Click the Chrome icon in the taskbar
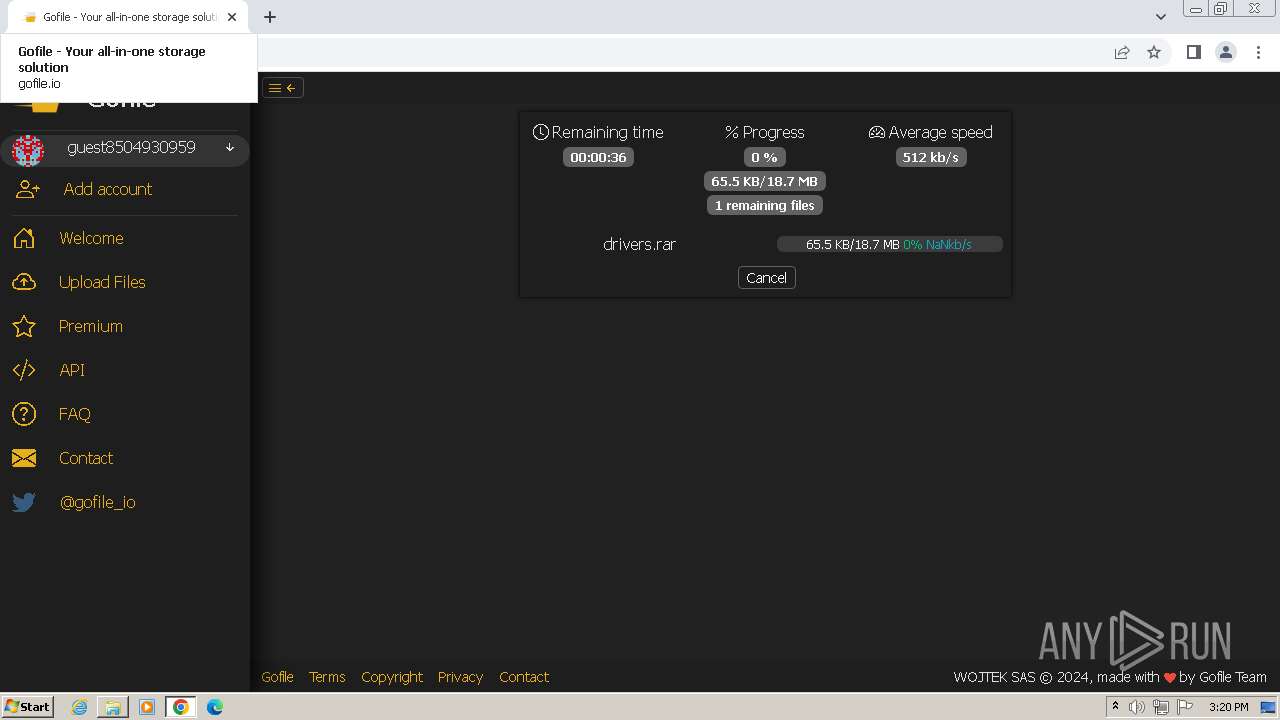This screenshot has width=1280, height=720. [181, 707]
